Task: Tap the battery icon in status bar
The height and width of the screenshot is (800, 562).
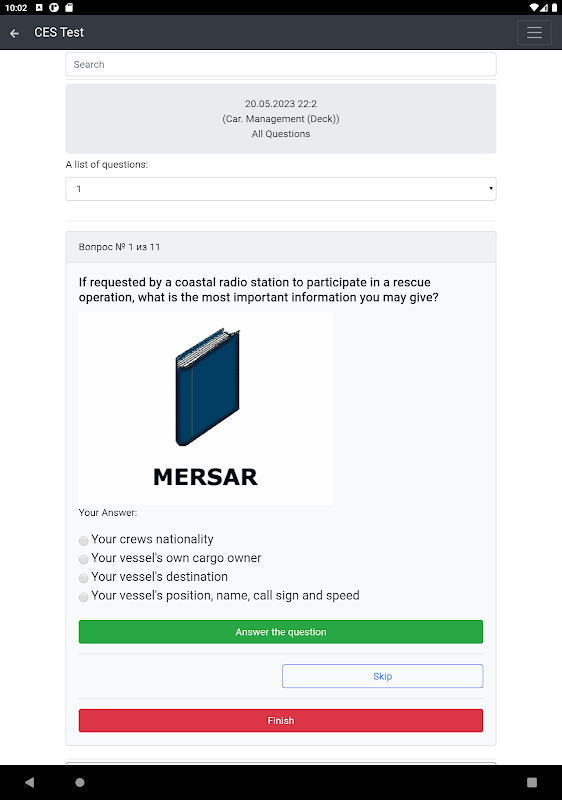Action: 554,7
